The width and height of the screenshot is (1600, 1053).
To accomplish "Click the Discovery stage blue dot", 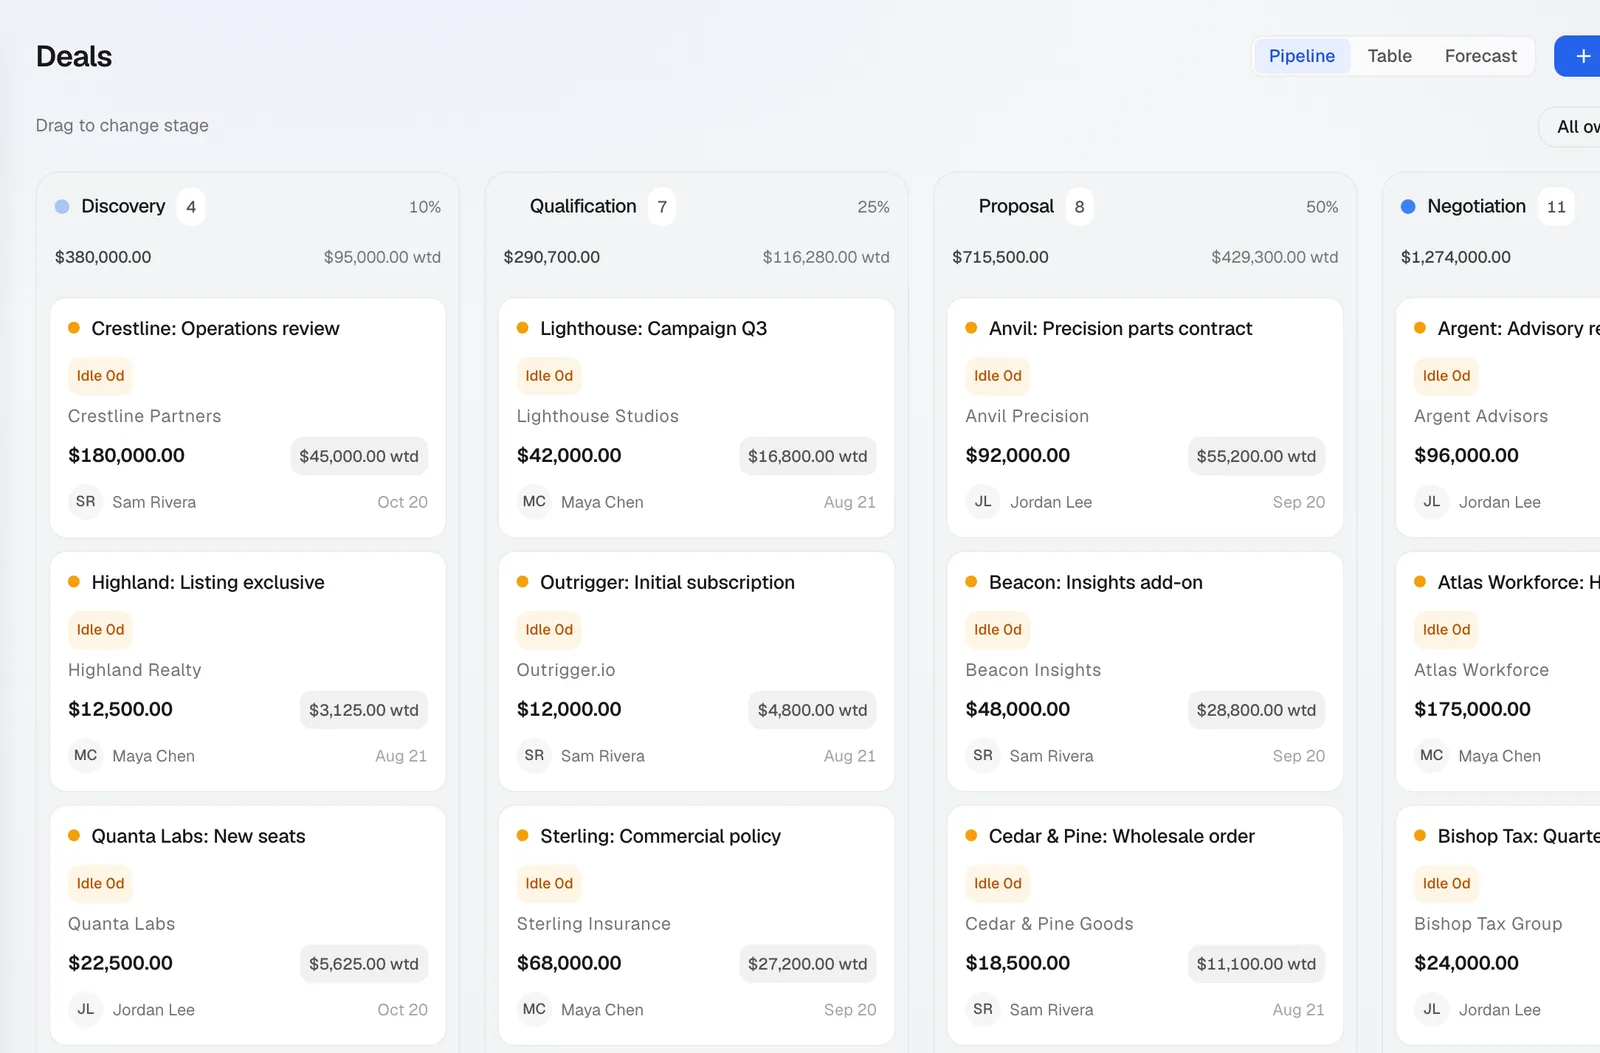I will tap(62, 207).
